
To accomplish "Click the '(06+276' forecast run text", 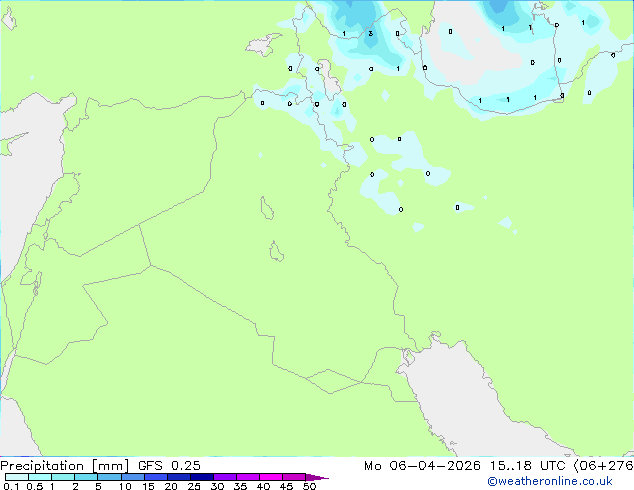I will (x=603, y=466).
